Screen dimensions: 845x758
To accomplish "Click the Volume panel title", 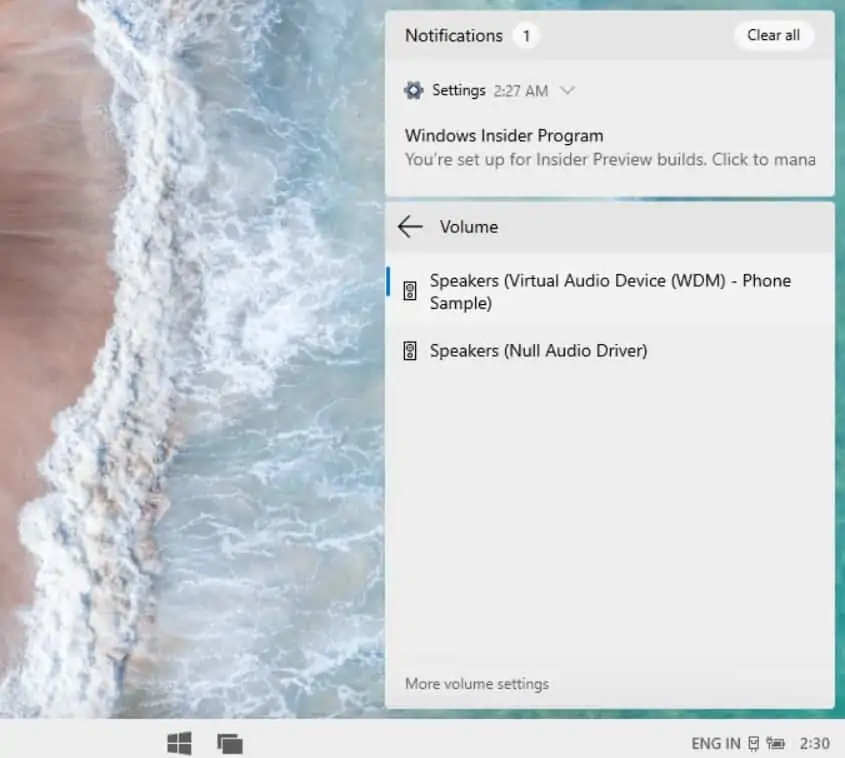I will click(471, 226).
